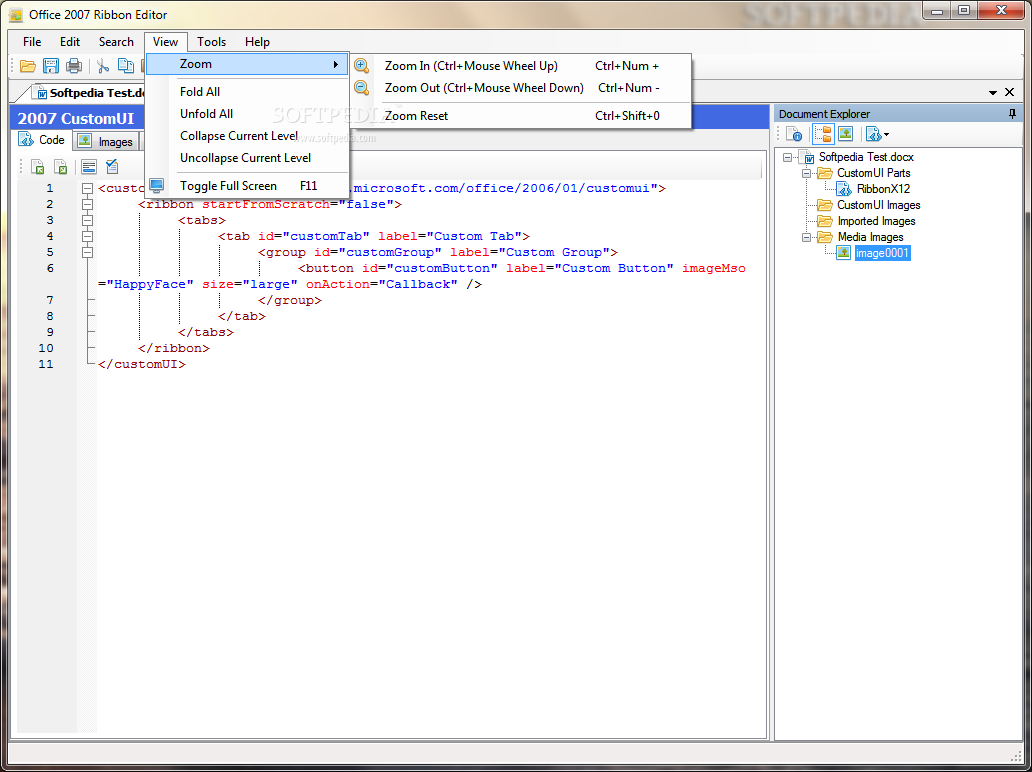Image resolution: width=1032 pixels, height=772 pixels.
Task: Click the text lines icon in code toolbar
Action: tap(89, 167)
